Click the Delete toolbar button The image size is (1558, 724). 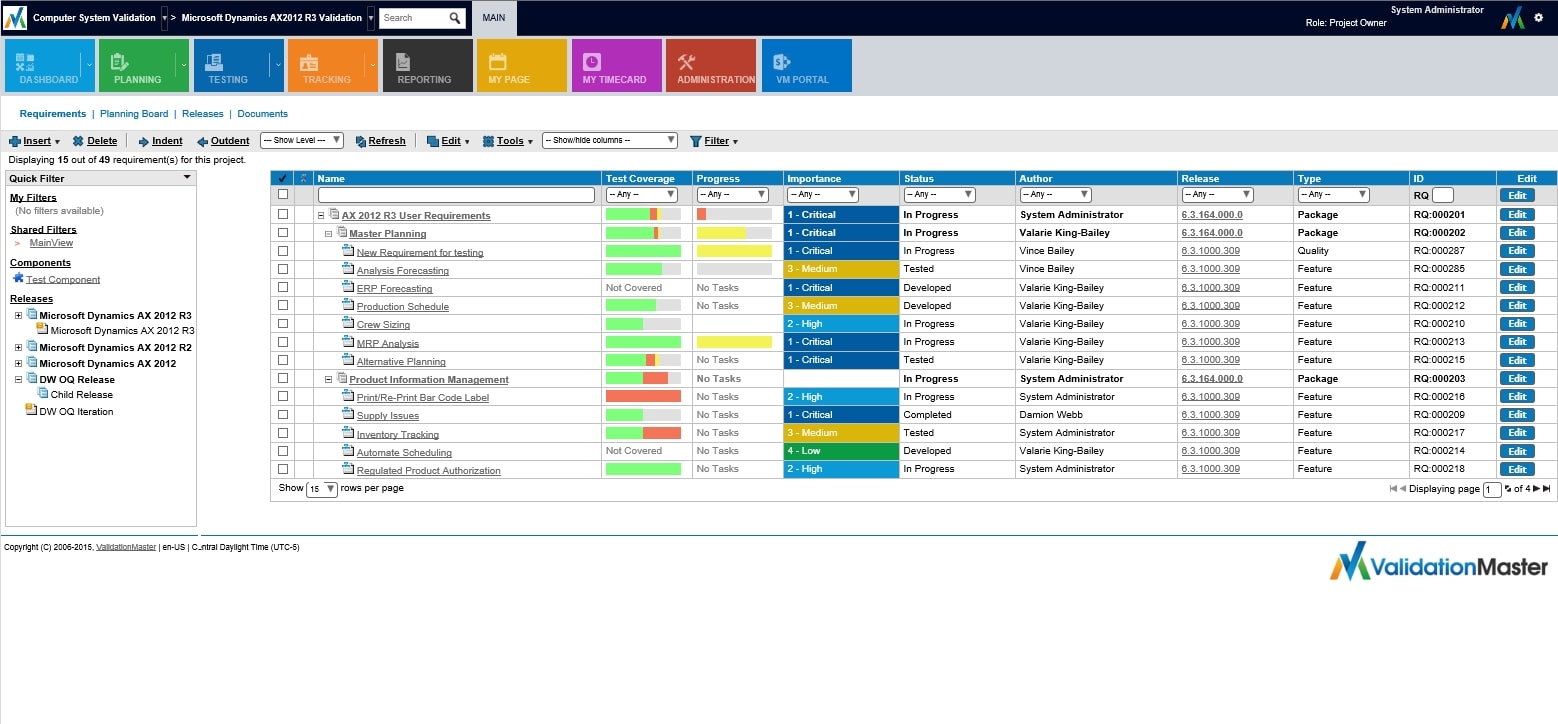(x=95, y=141)
